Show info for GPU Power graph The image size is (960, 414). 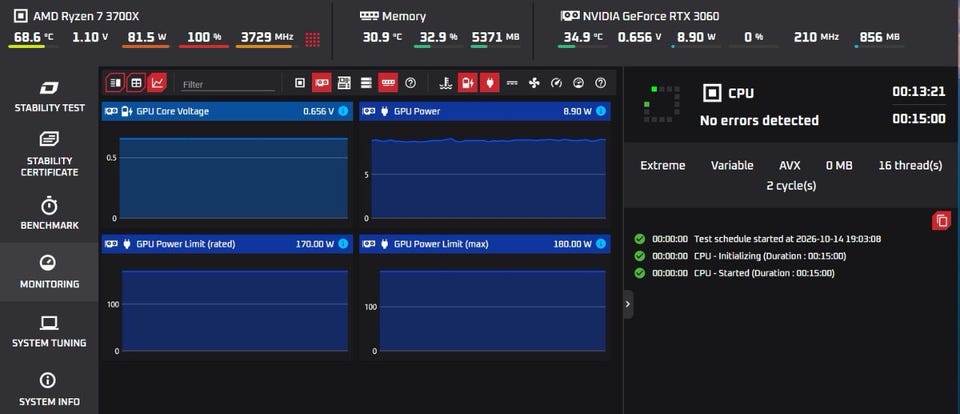point(601,111)
